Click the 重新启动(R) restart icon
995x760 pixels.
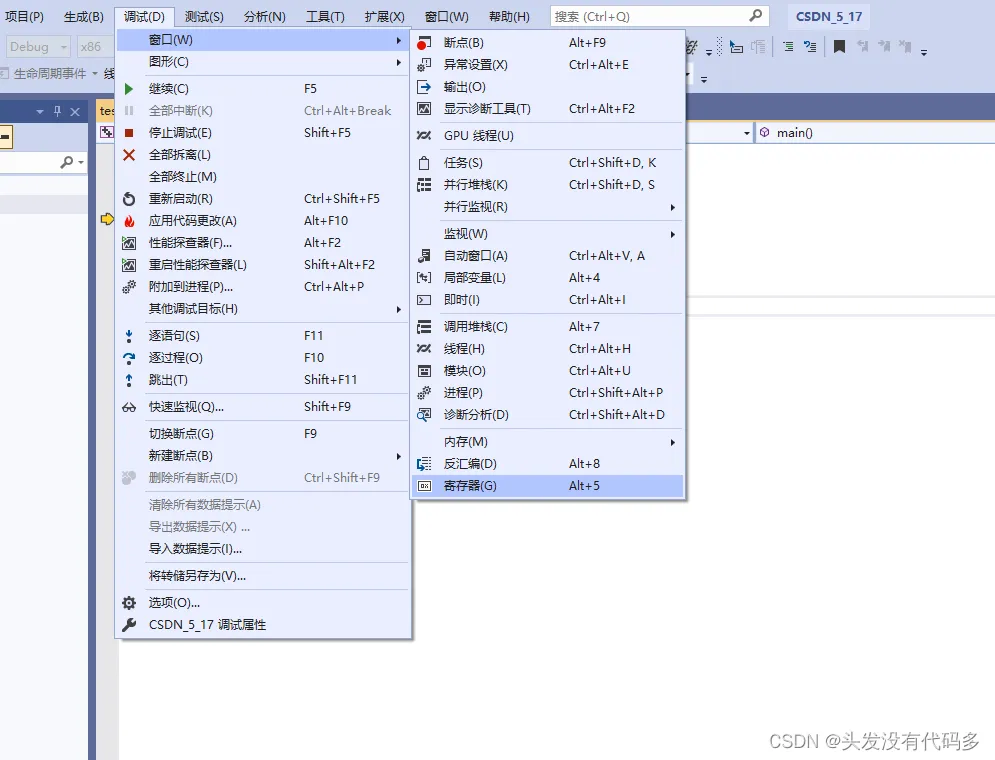coord(129,199)
